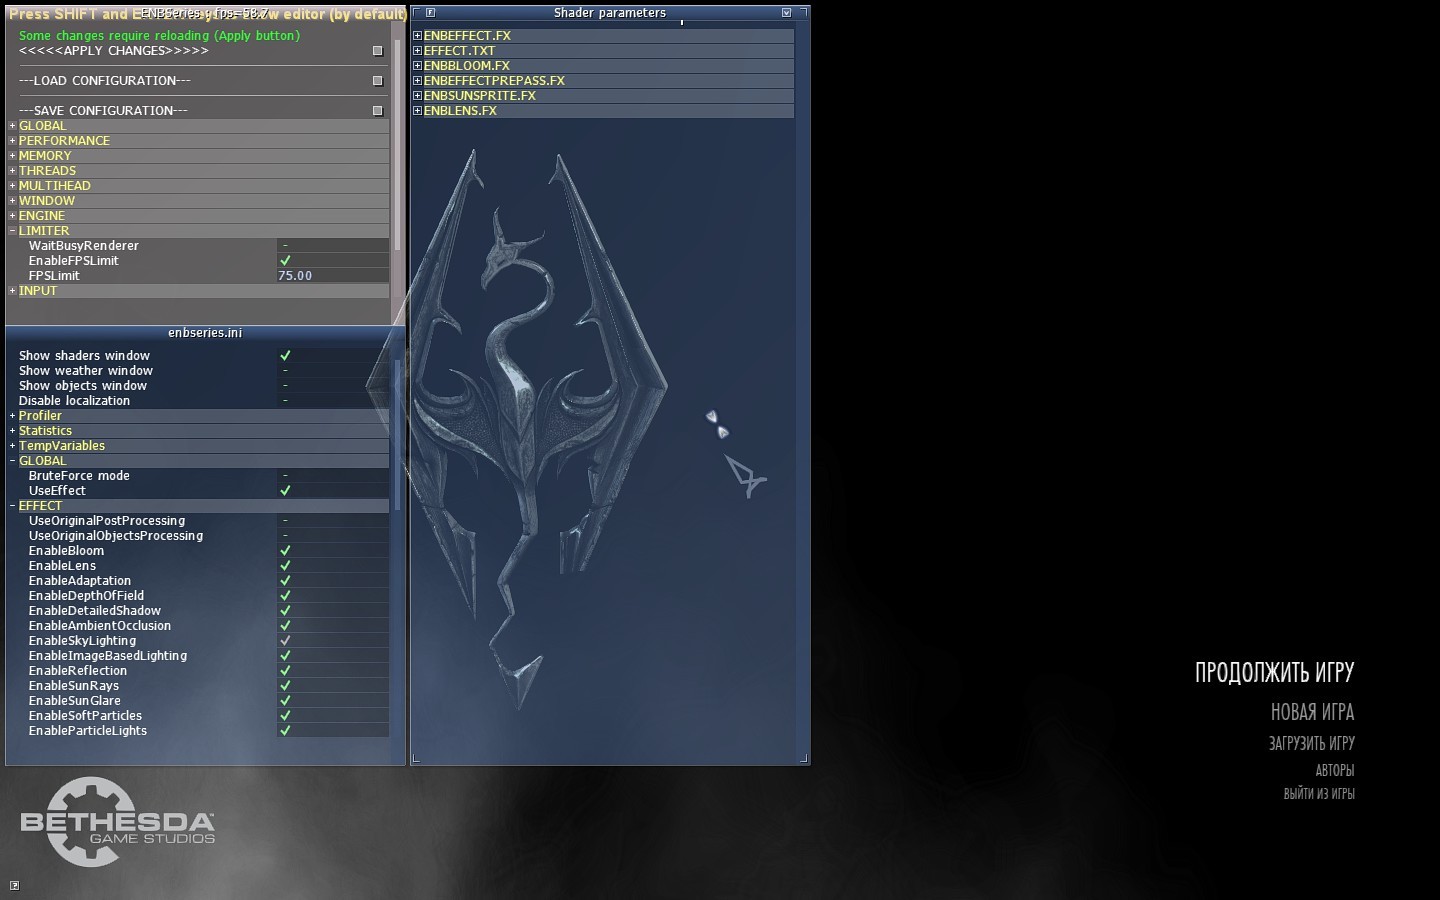This screenshot has height=900, width=1440.
Task: Expand the ENGINE section
Action: pos(13,216)
